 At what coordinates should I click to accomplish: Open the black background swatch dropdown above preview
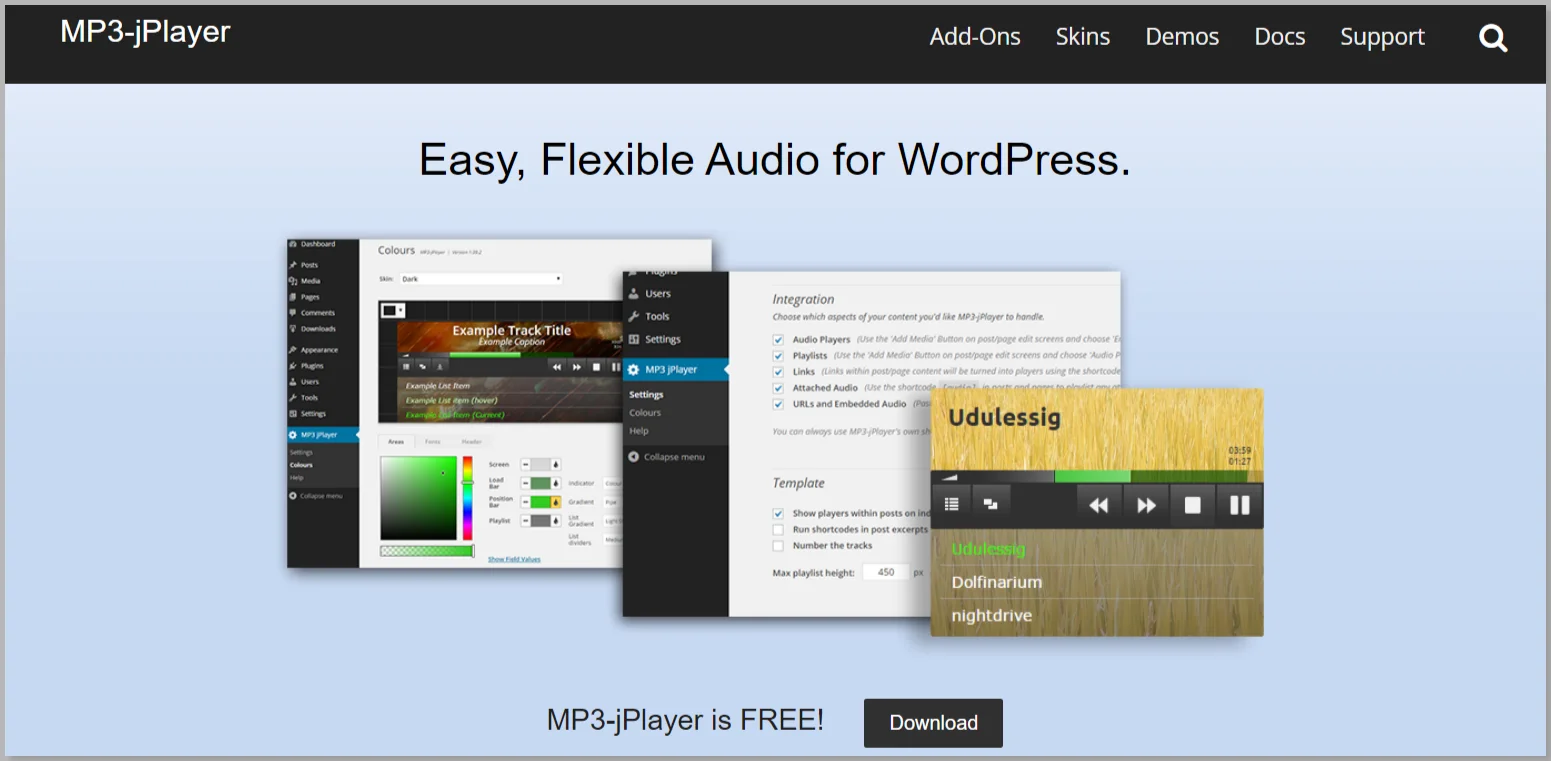pyautogui.click(x=393, y=310)
